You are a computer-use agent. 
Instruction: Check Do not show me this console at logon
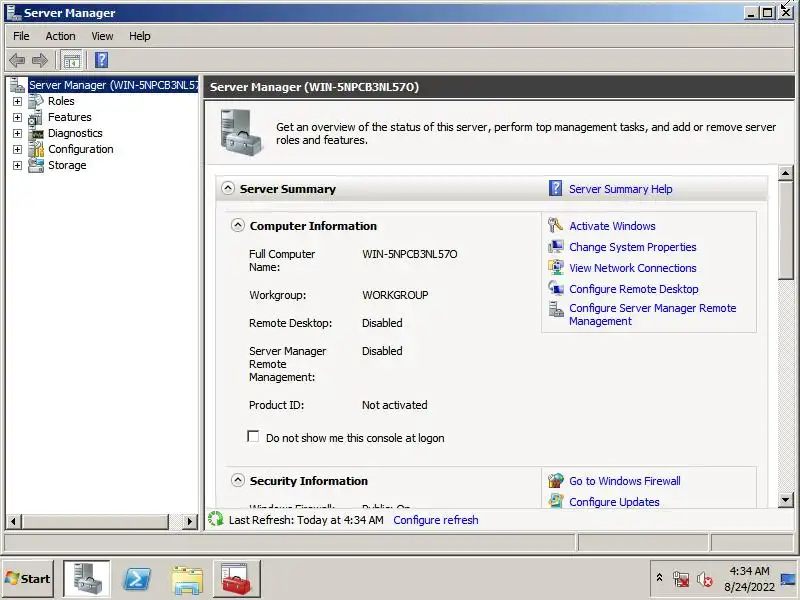(253, 436)
